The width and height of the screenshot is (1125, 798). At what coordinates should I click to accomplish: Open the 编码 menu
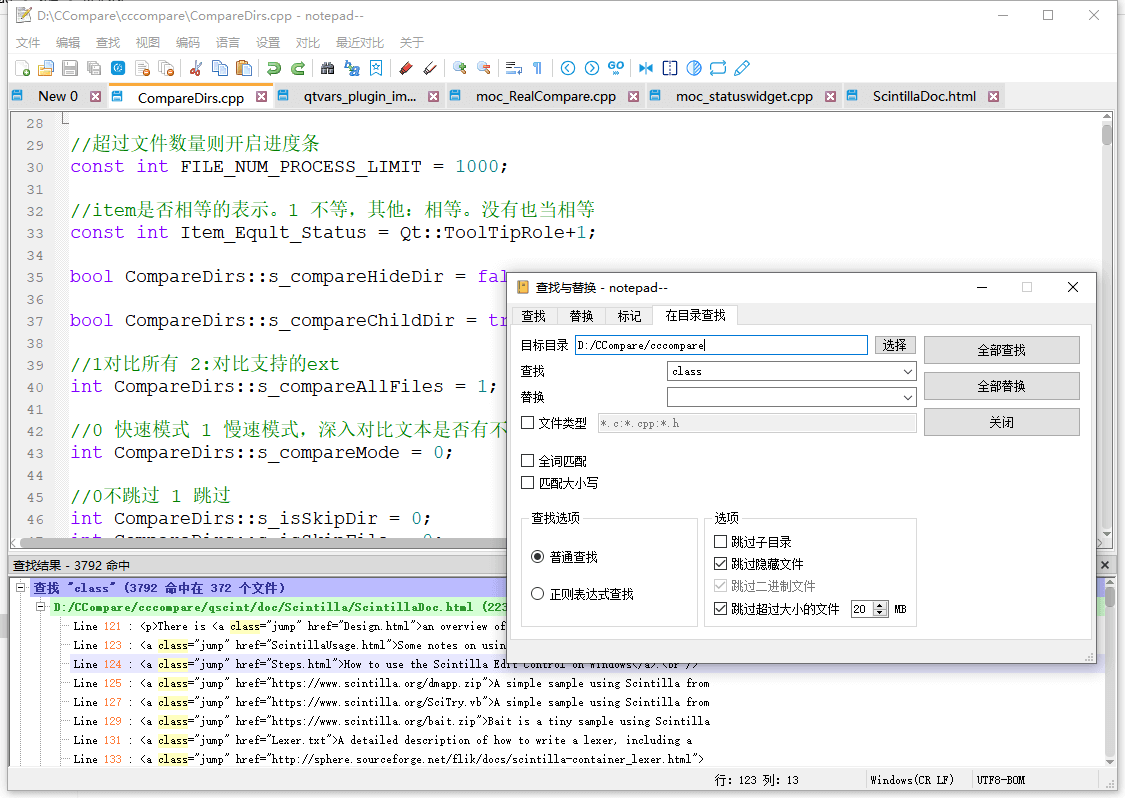187,43
